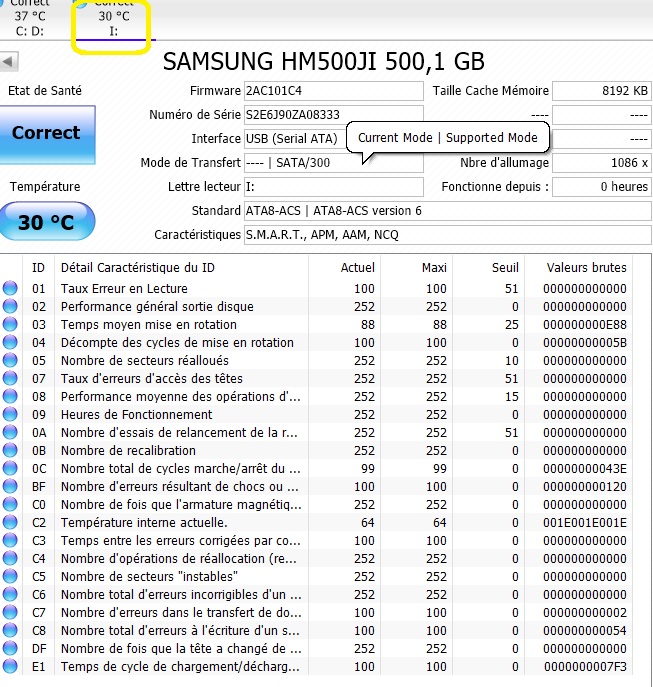Click the status orb for Heures de Fonctionnement
Screen dimensions: 653x687
[x=10, y=414]
